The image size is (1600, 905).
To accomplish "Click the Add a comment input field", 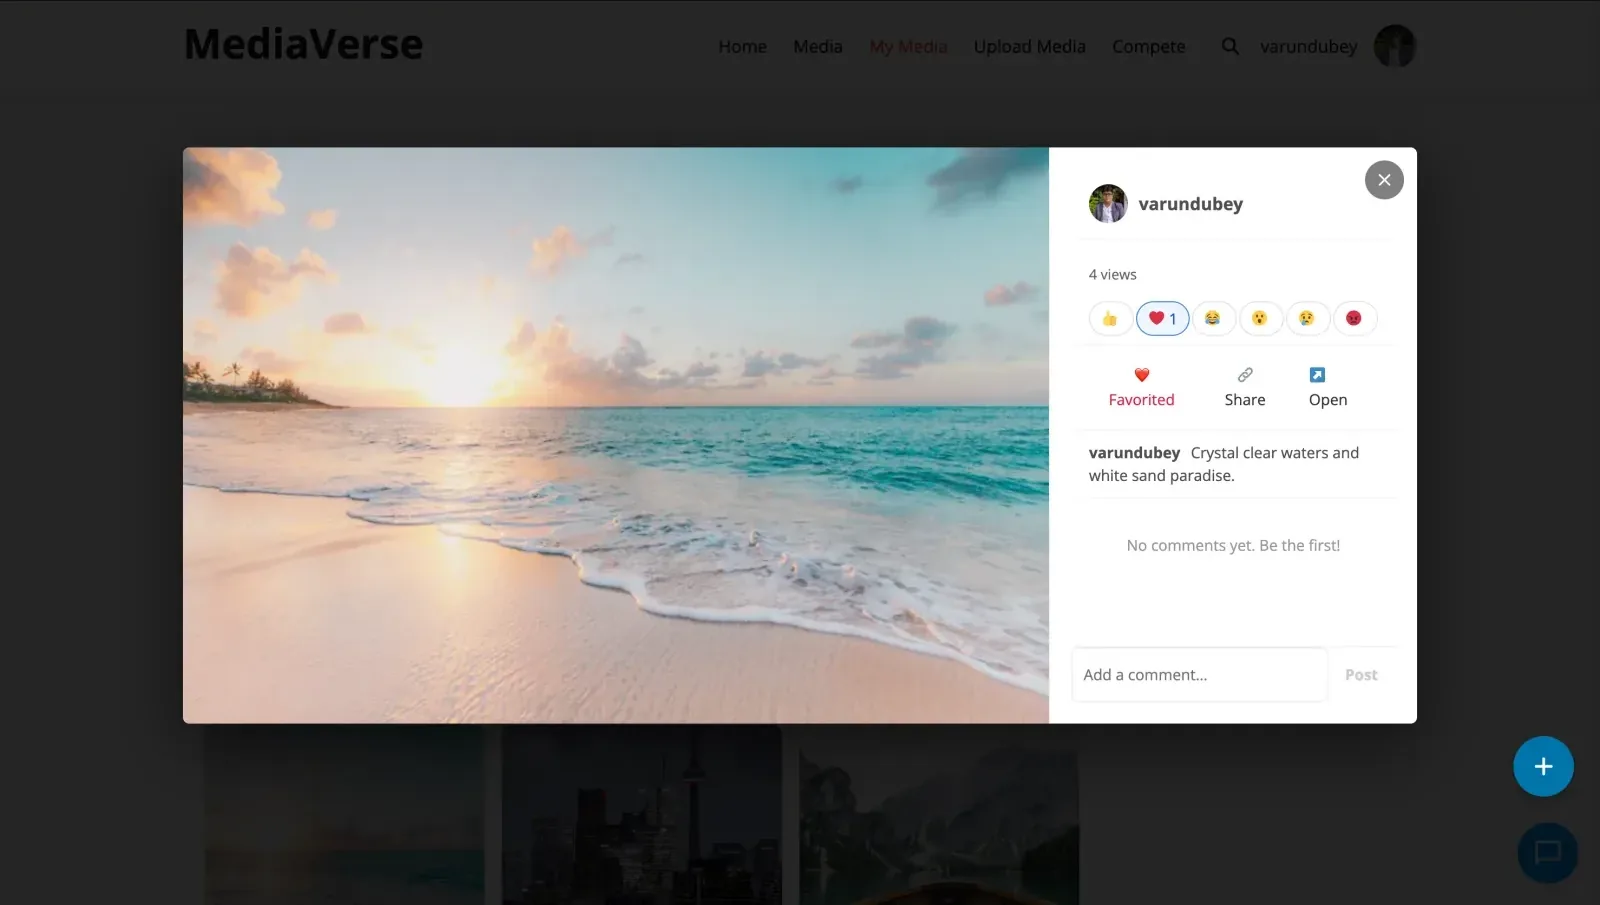I will [1199, 675].
